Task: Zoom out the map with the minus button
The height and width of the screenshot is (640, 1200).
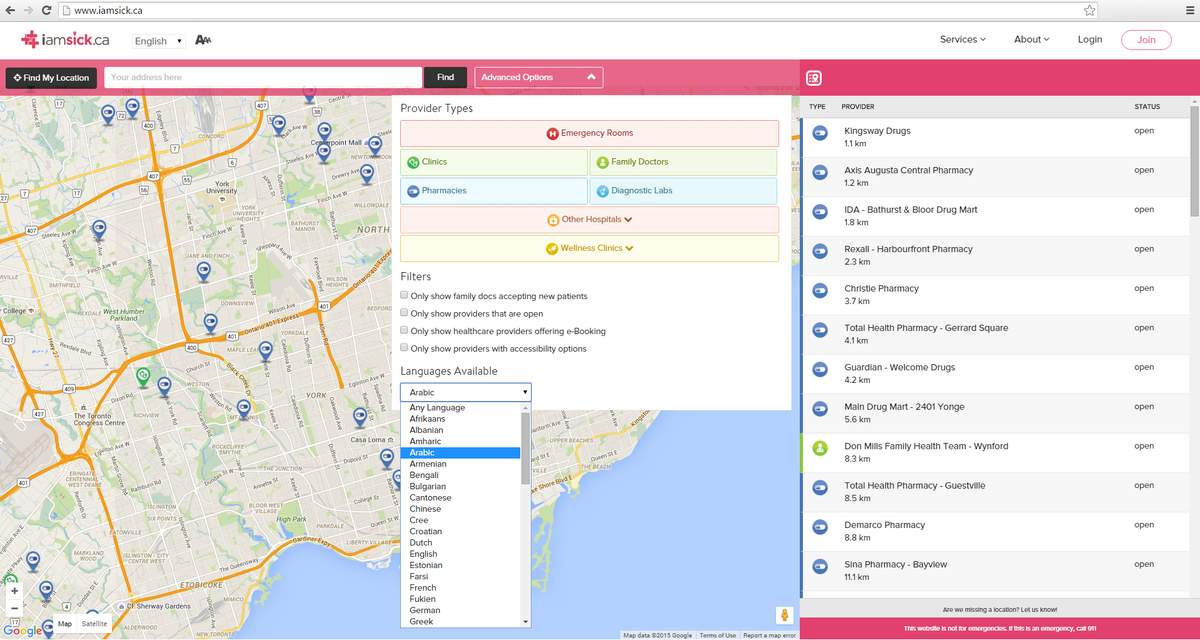Action: tap(14, 608)
